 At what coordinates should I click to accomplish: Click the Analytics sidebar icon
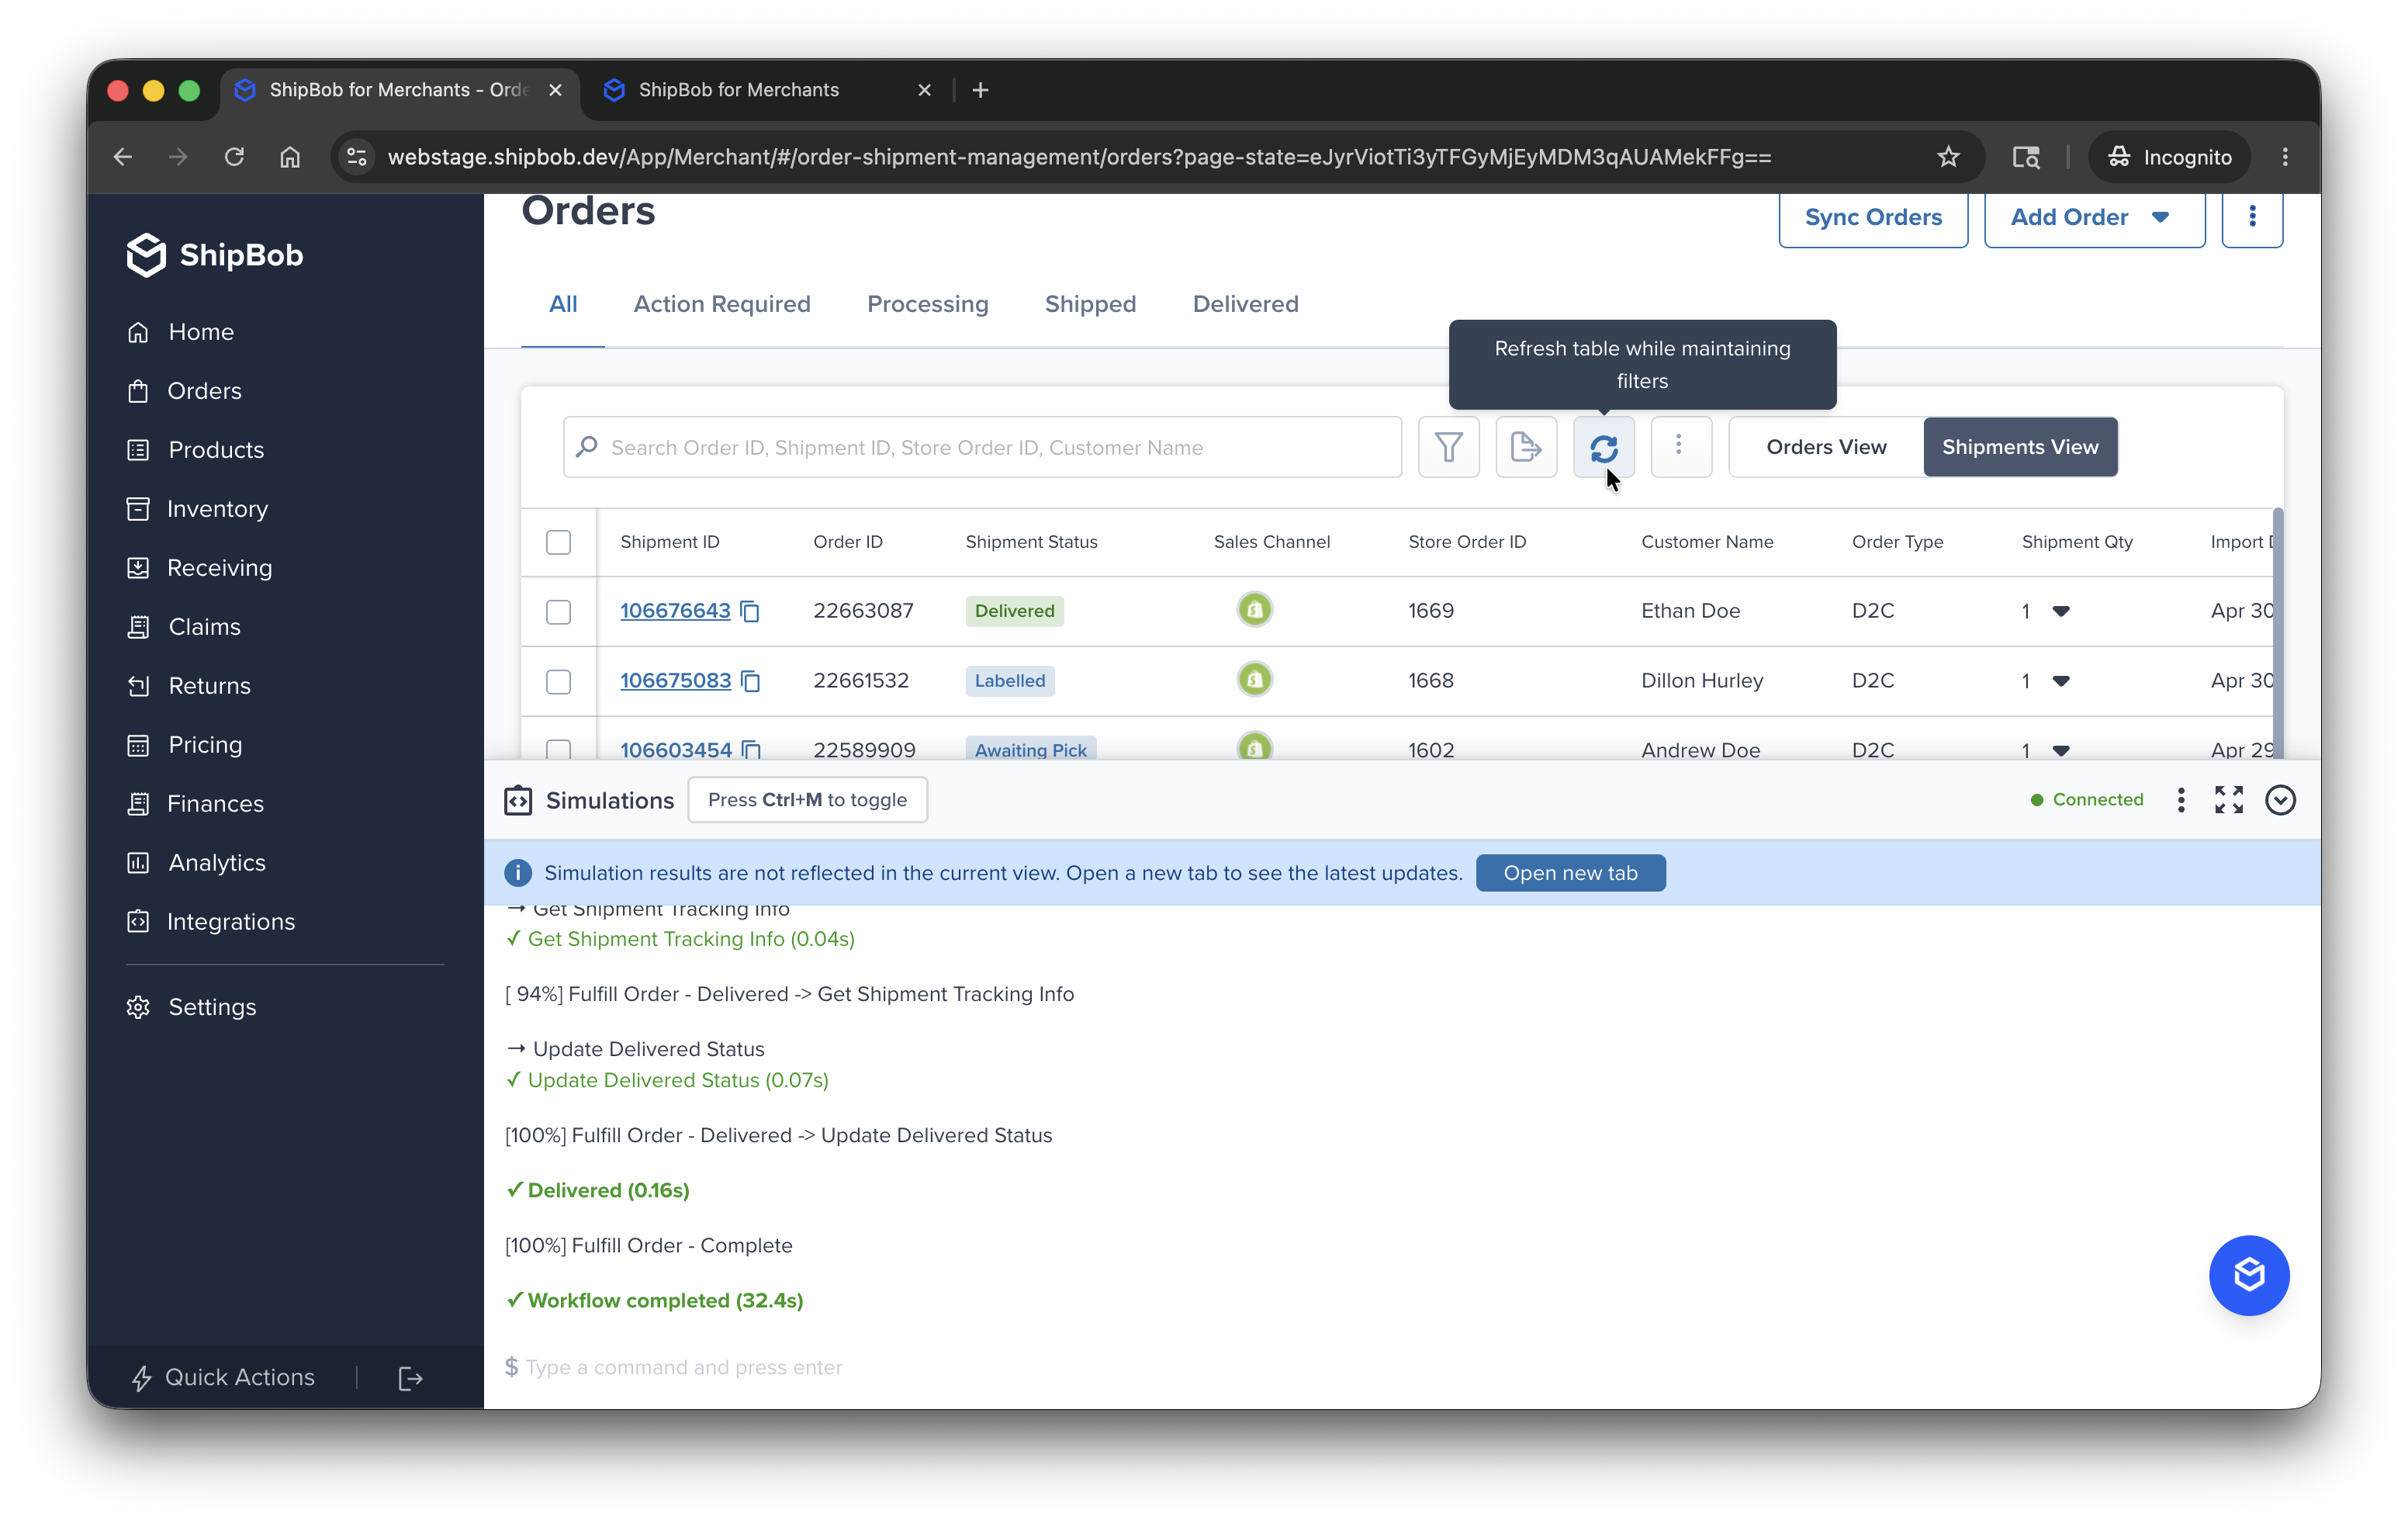[138, 863]
